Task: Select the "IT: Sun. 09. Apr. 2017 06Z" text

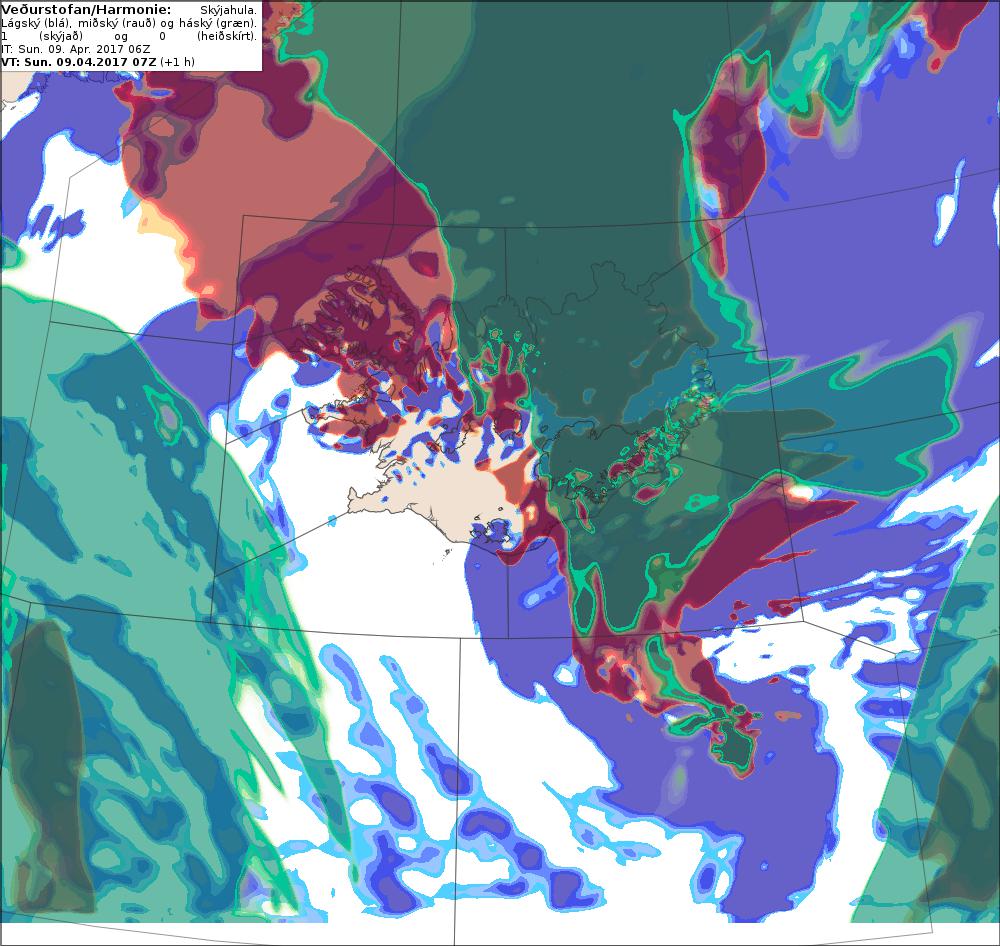Action: (76, 49)
